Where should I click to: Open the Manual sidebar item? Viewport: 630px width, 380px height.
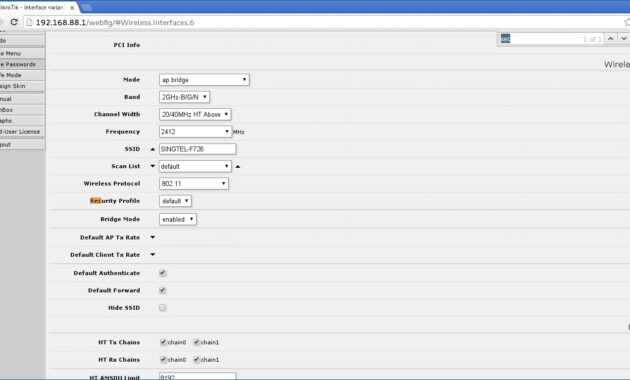click(x=22, y=99)
